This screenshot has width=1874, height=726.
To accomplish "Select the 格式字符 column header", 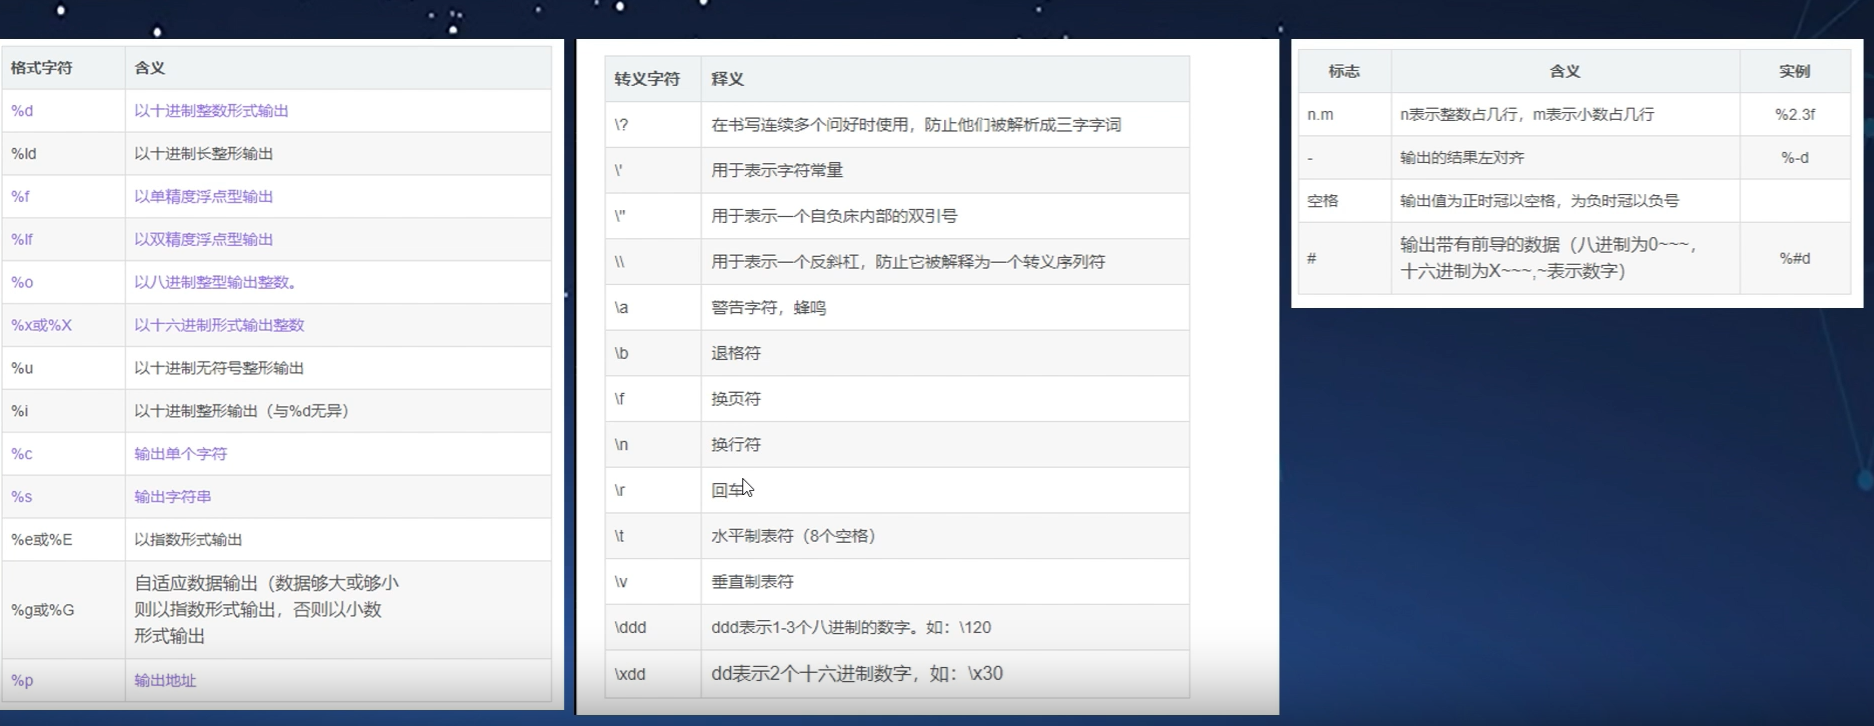I will coord(41,68).
